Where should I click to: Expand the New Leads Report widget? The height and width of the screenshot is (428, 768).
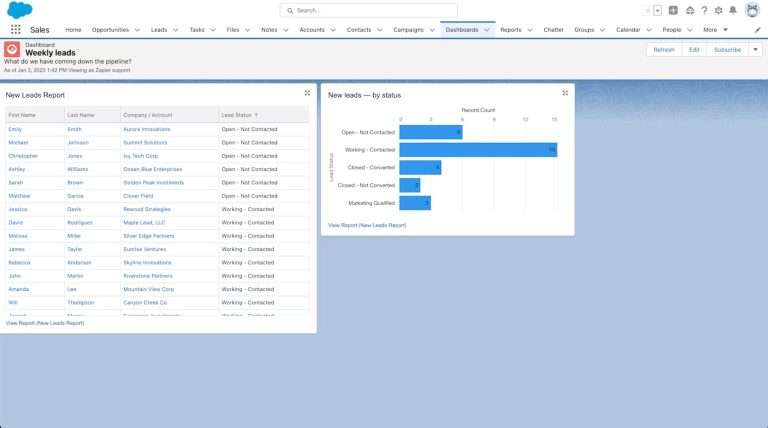tap(307, 93)
